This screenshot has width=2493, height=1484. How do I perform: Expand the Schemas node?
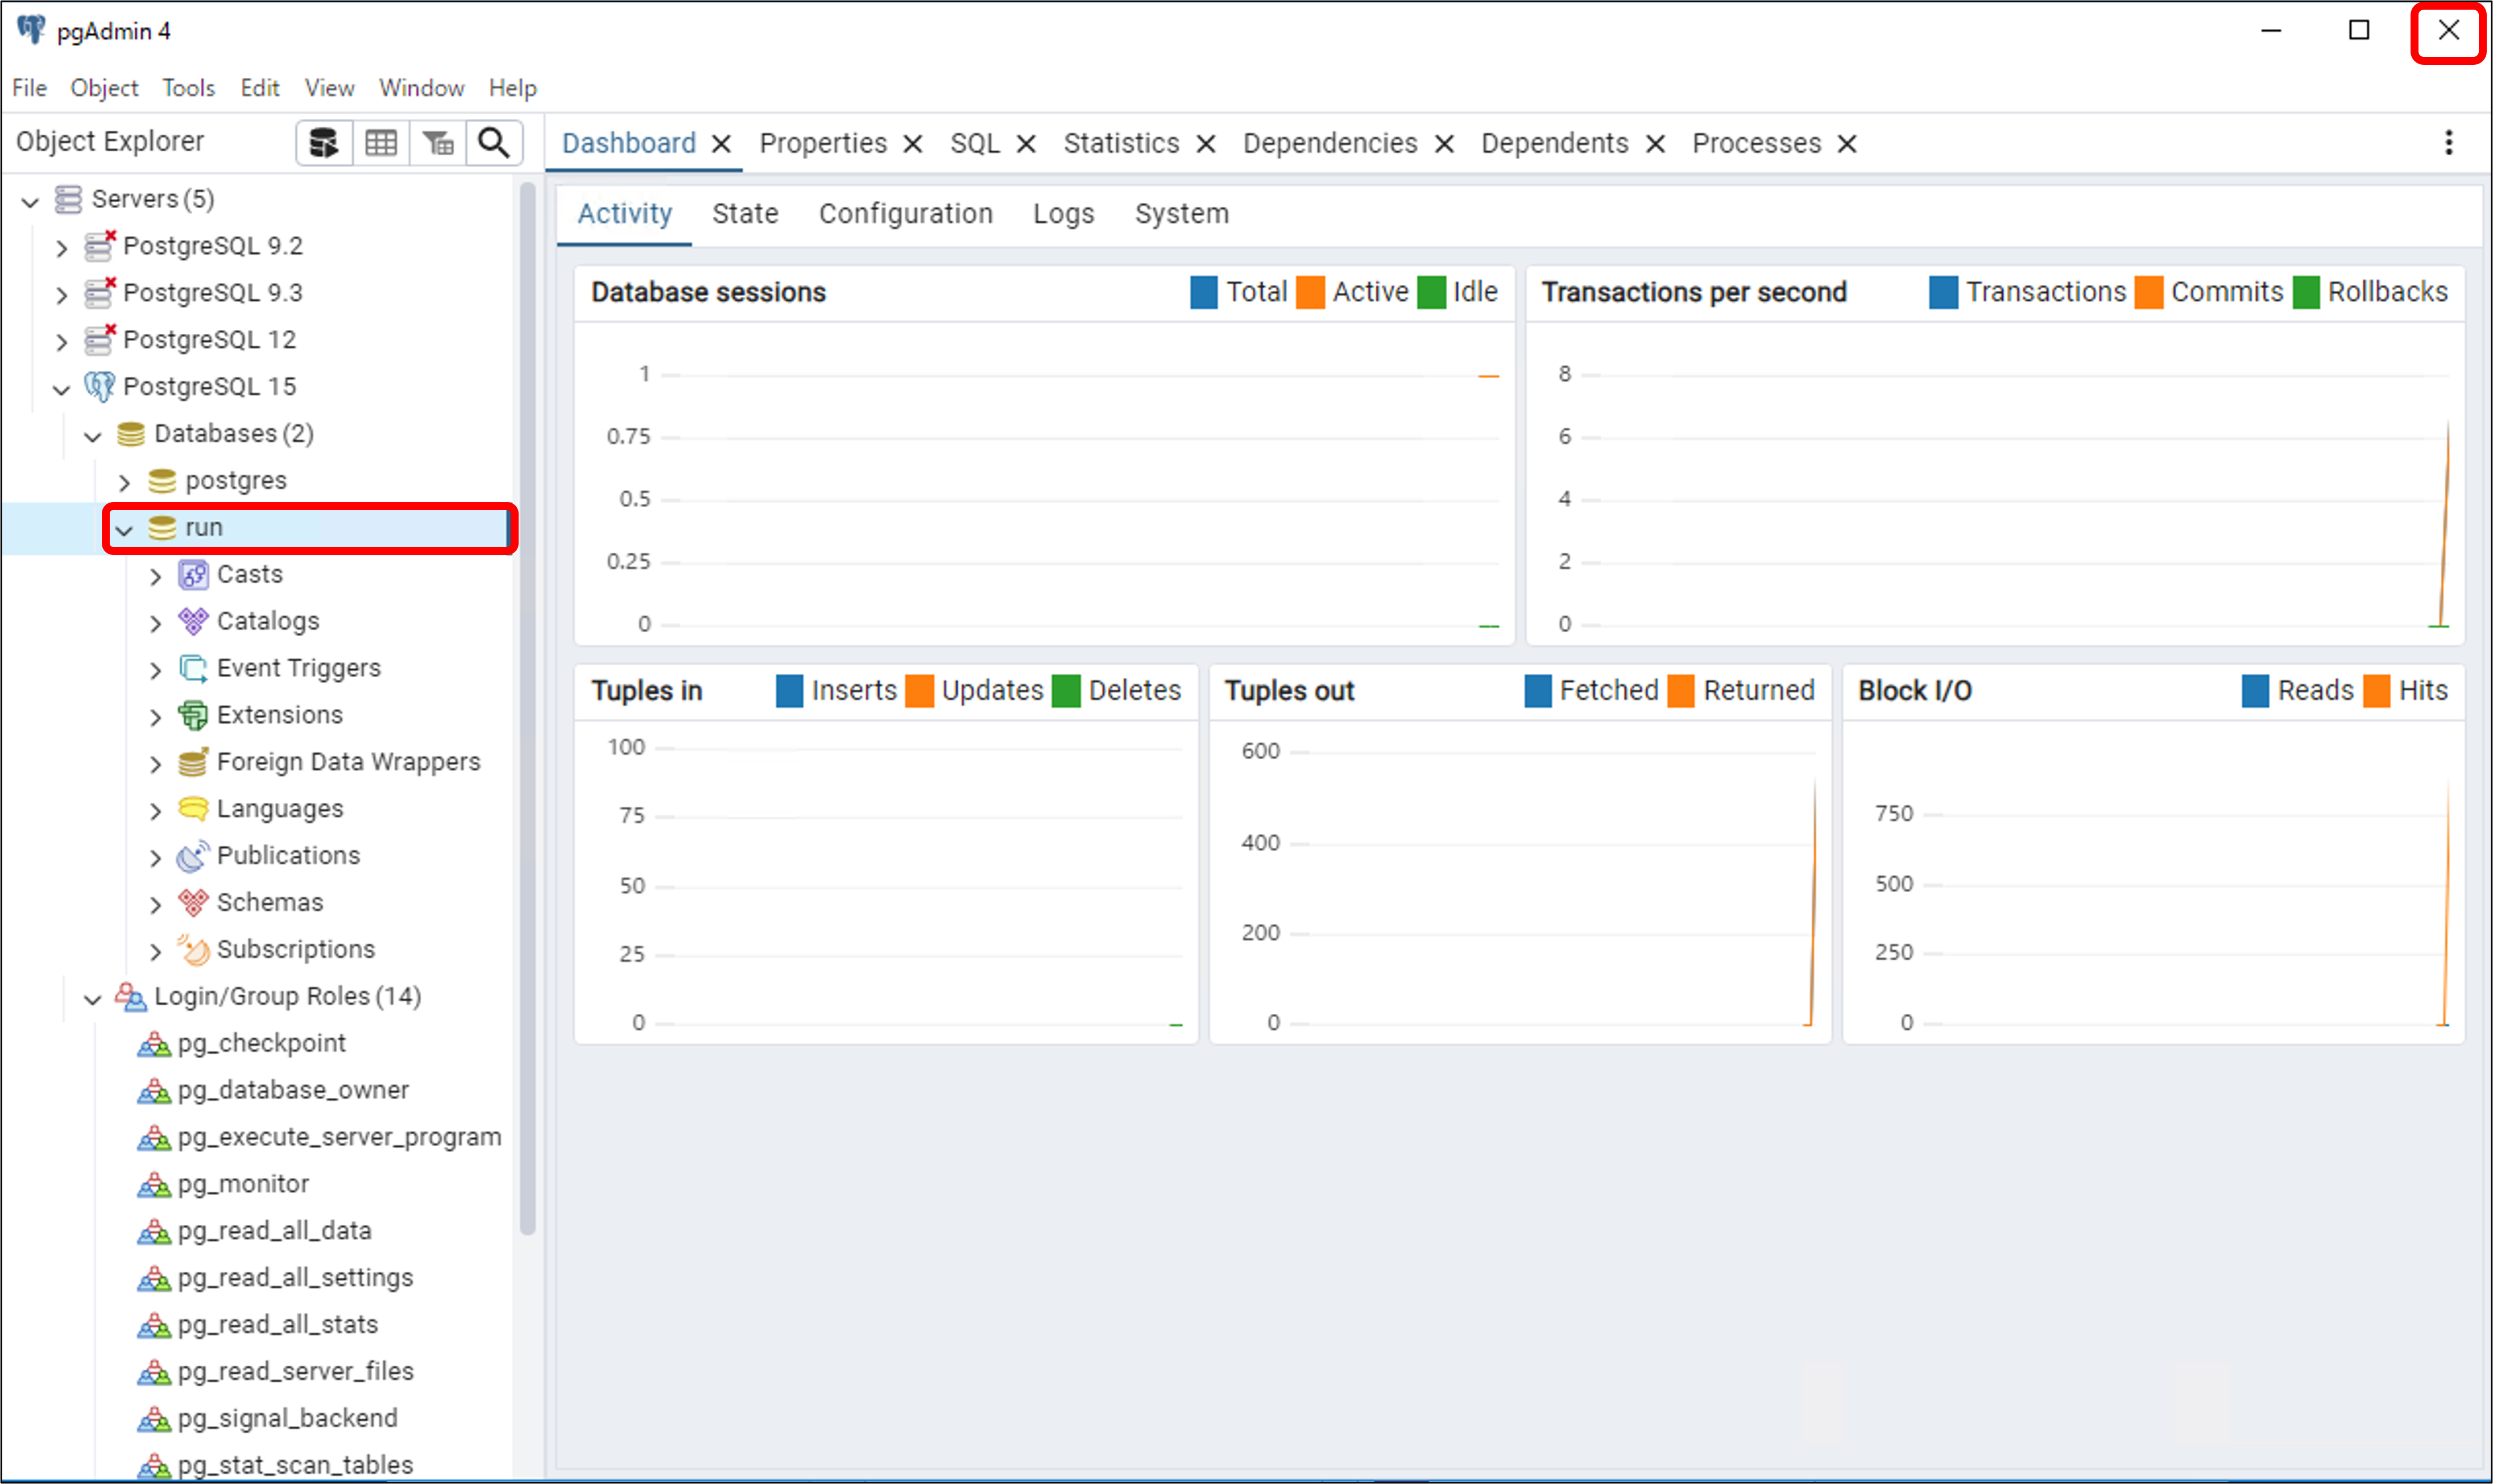tap(155, 905)
